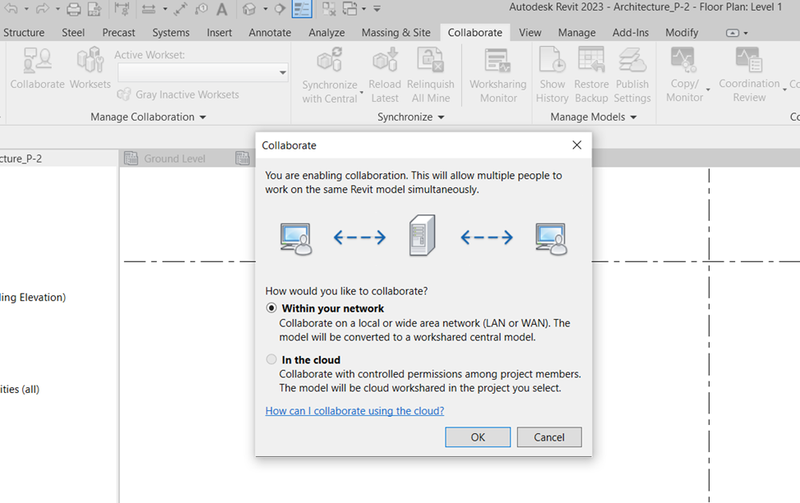
Task: Click the Synchronize with Central icon
Action: [x=330, y=76]
